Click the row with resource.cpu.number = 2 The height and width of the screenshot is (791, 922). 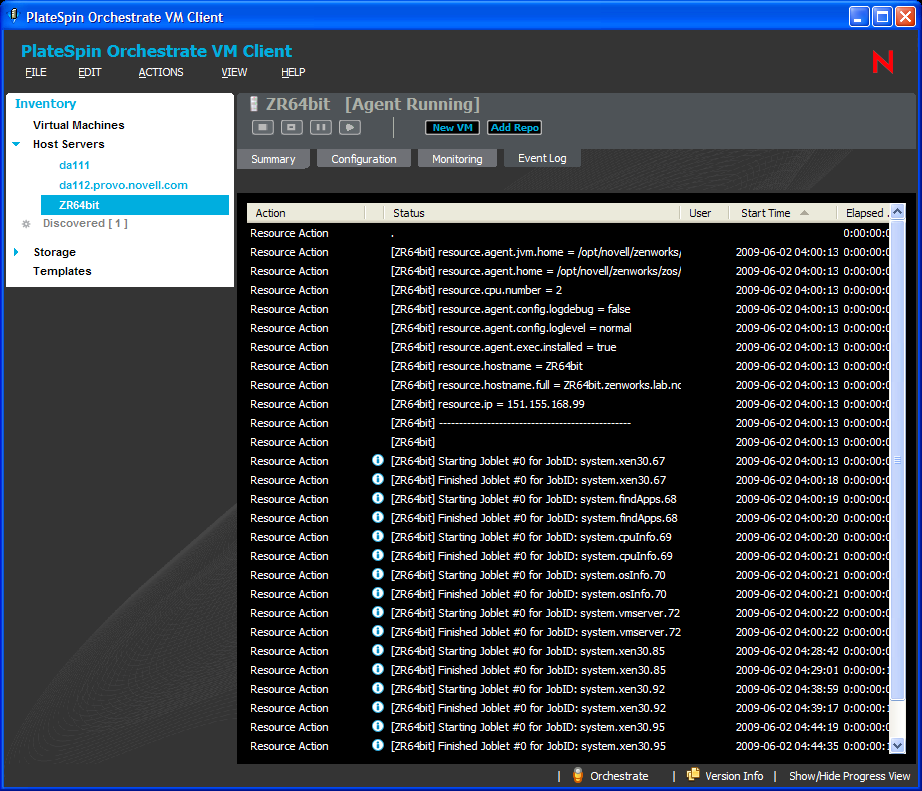[568, 290]
